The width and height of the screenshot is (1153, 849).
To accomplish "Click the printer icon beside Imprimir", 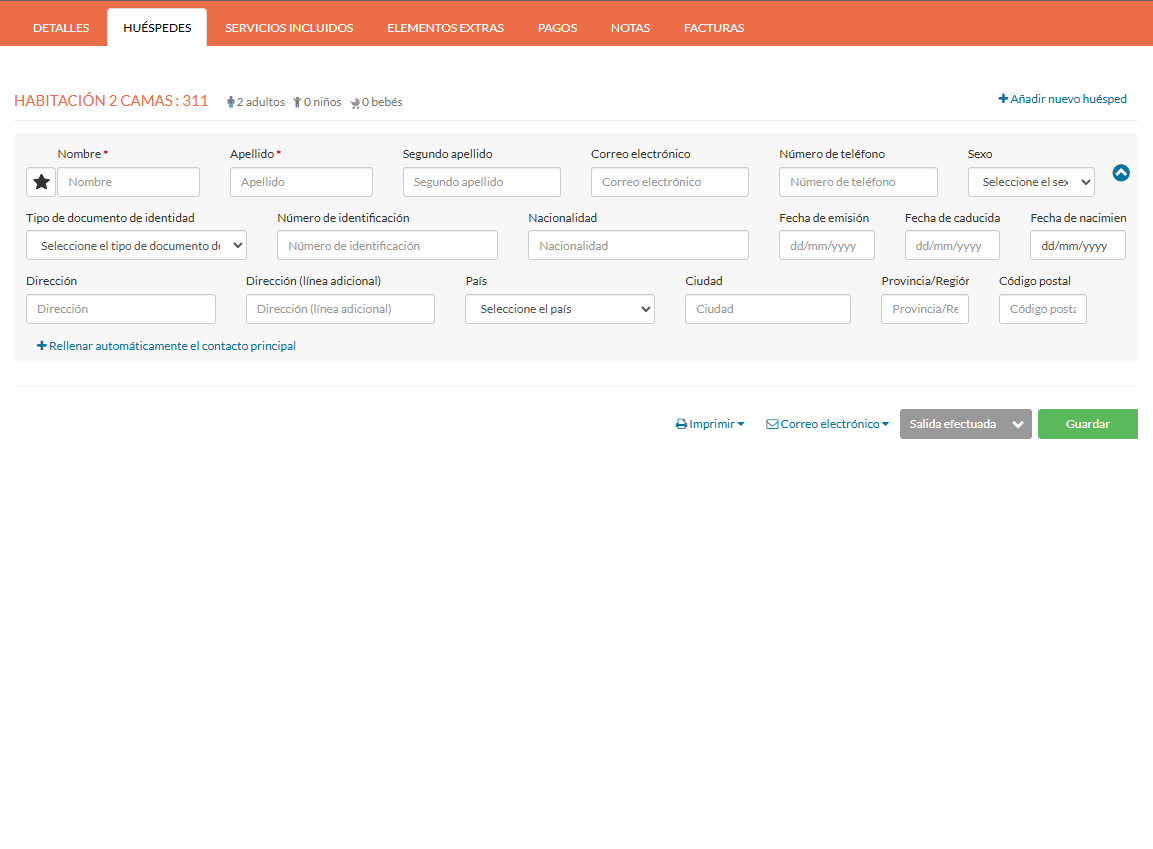I will pyautogui.click(x=681, y=424).
